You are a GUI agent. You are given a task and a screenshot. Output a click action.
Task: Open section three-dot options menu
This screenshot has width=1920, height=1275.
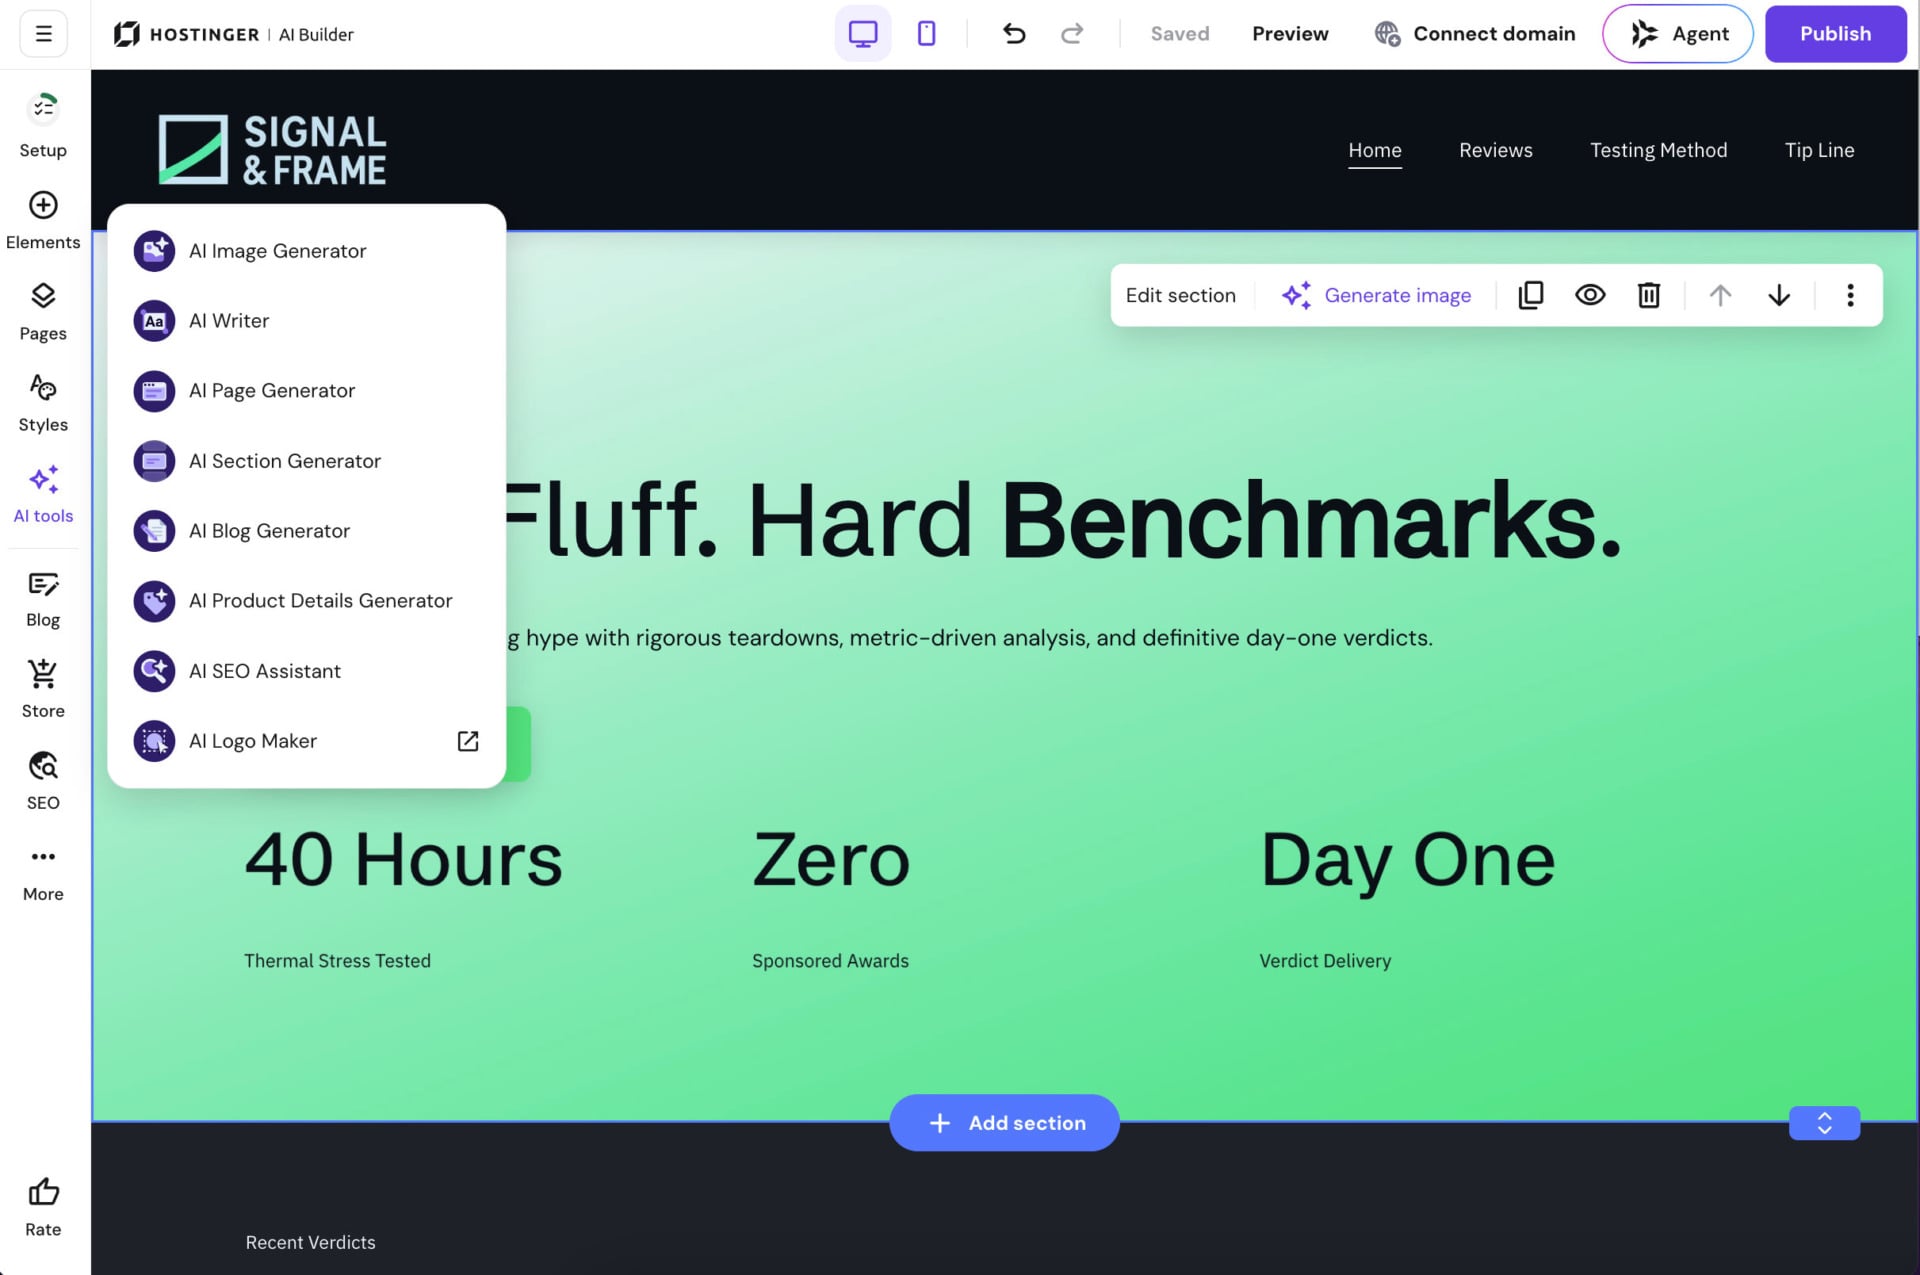click(x=1850, y=295)
